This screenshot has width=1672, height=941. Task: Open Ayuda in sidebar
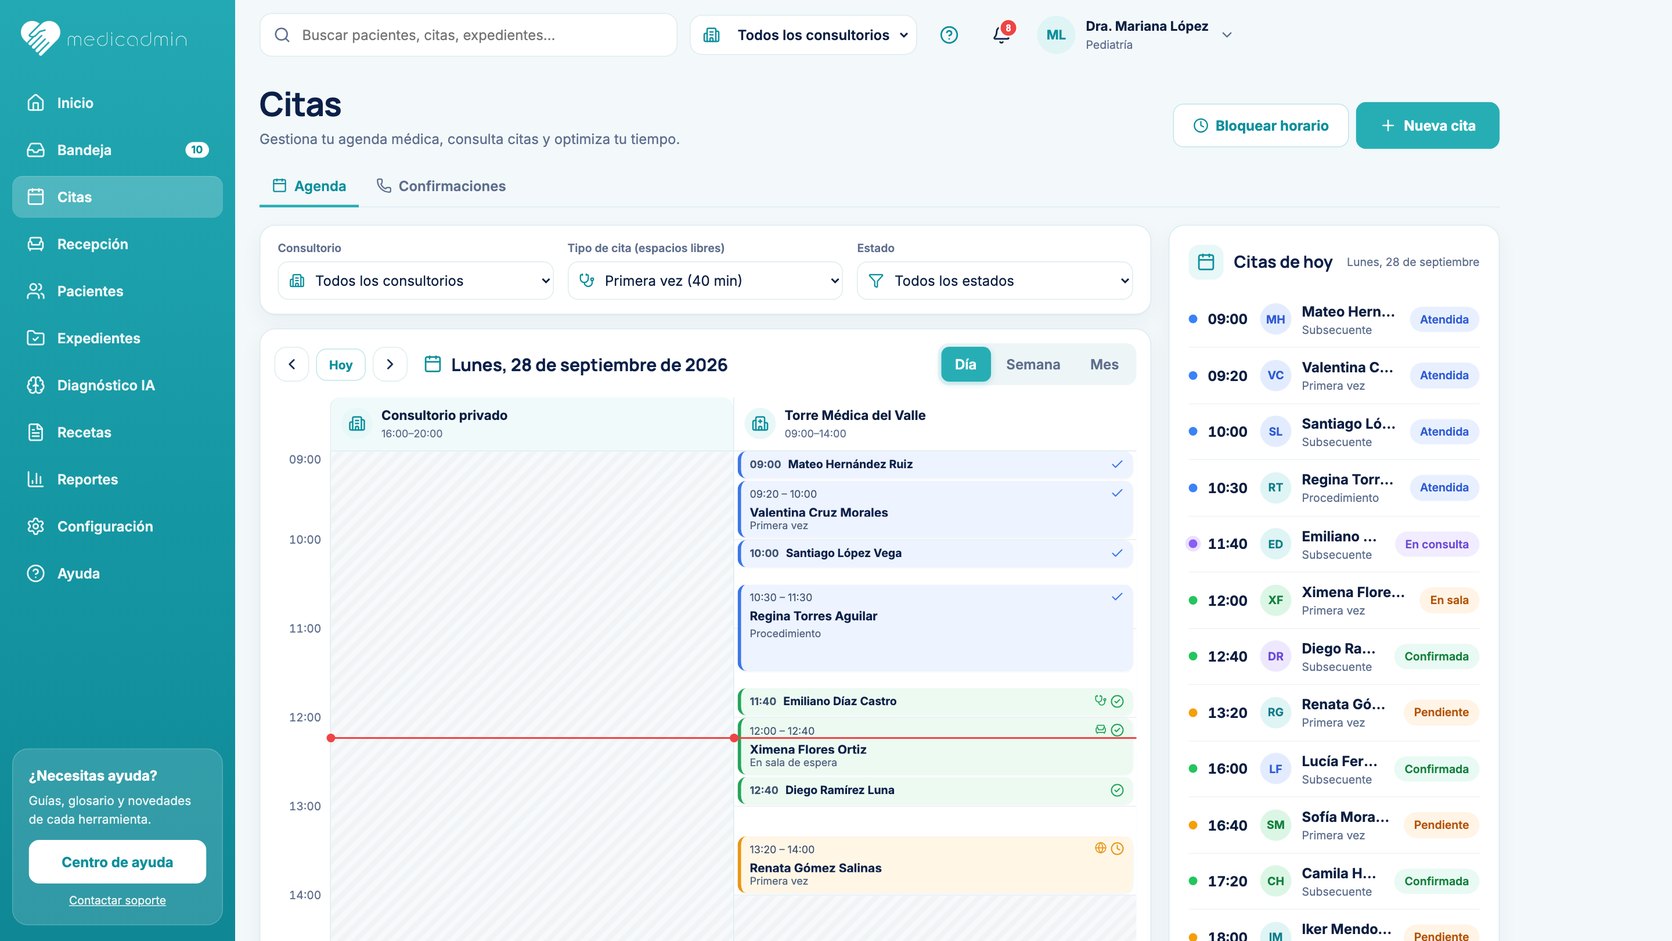(x=117, y=573)
